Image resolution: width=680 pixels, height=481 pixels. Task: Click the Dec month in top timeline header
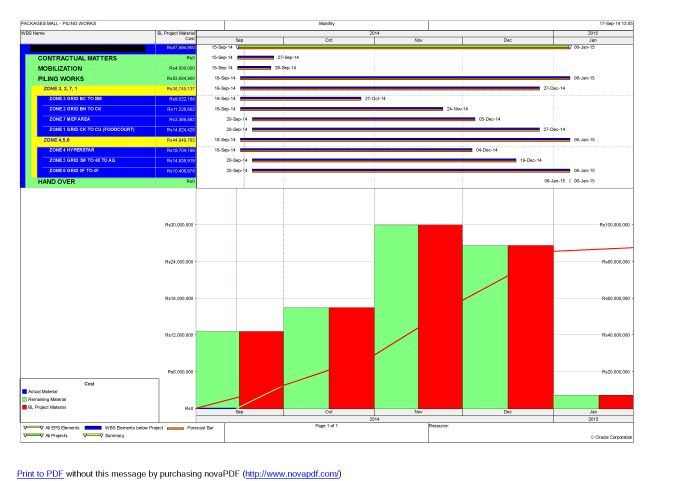(x=508, y=40)
